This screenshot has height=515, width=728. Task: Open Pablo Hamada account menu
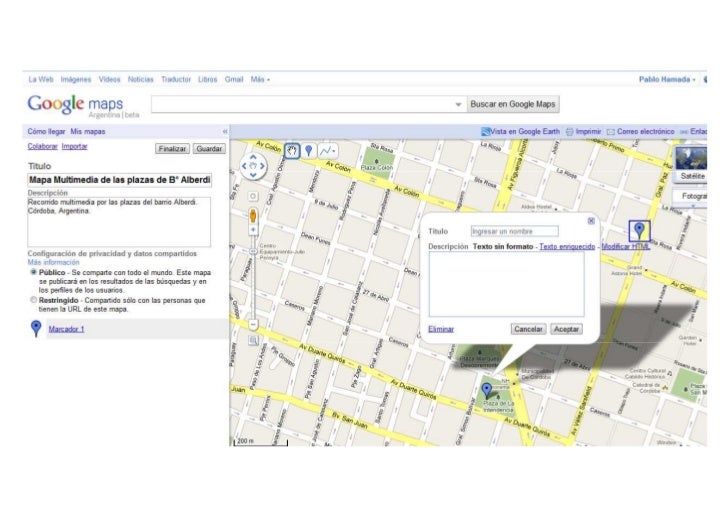(667, 79)
